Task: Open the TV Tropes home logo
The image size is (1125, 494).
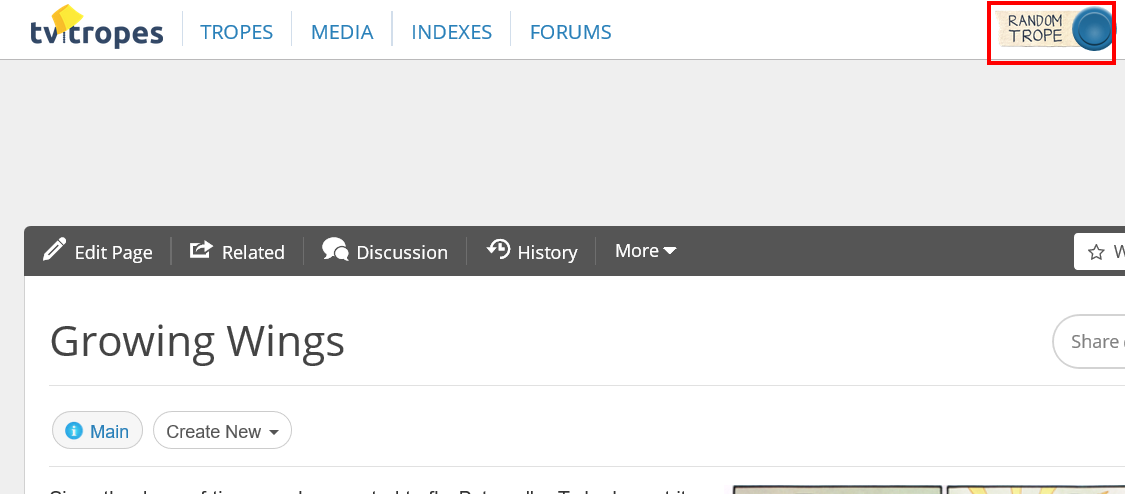Action: click(x=96, y=28)
